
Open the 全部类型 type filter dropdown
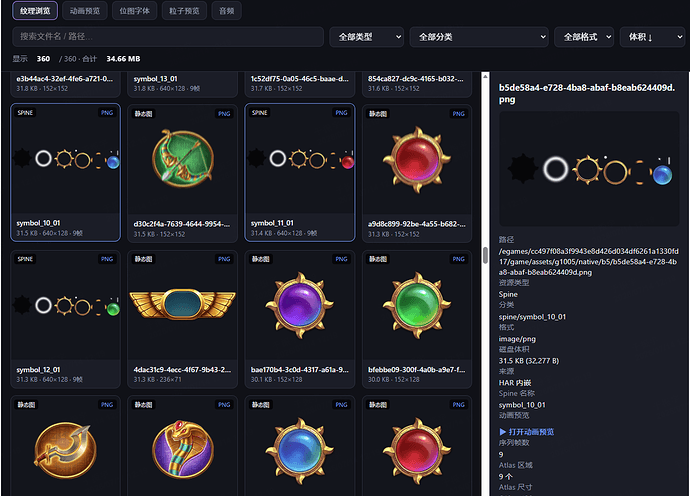(367, 37)
